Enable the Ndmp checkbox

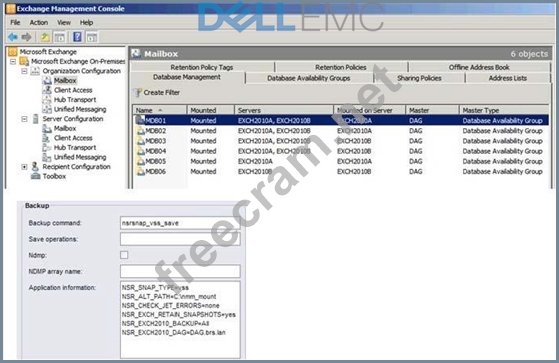pyautogui.click(x=124, y=255)
